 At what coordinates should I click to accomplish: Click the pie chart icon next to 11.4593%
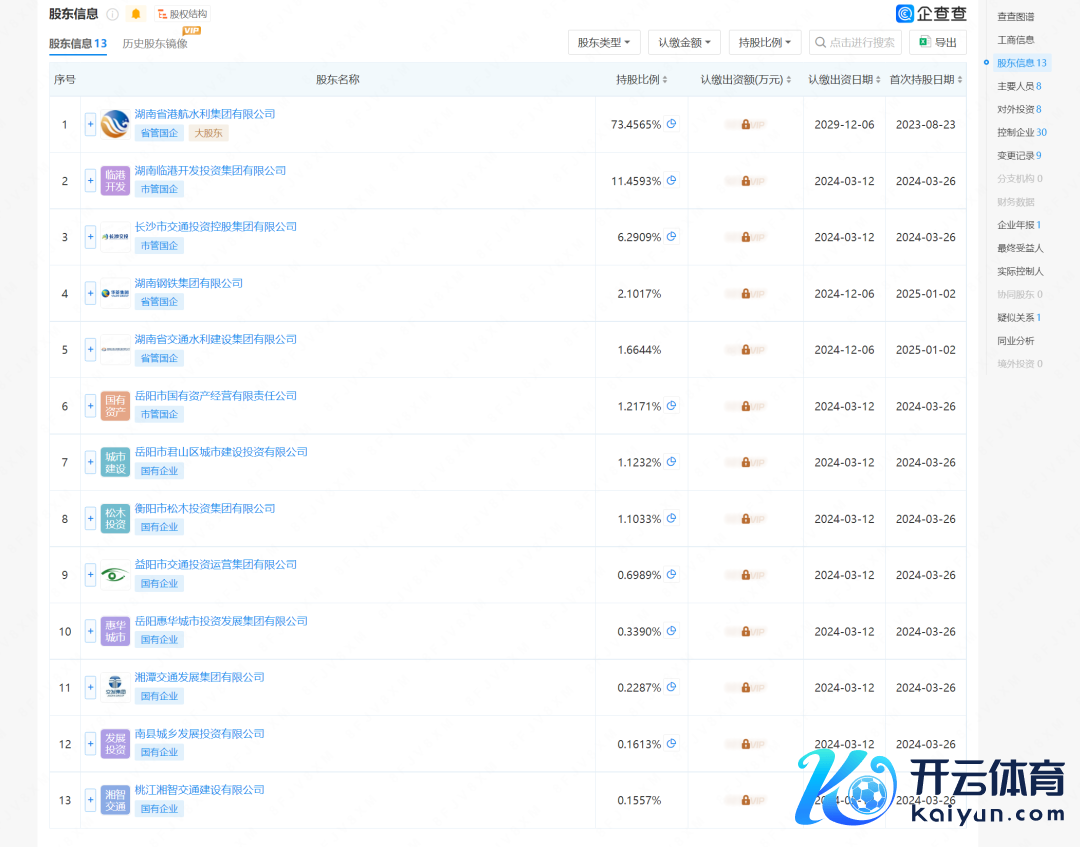672,181
